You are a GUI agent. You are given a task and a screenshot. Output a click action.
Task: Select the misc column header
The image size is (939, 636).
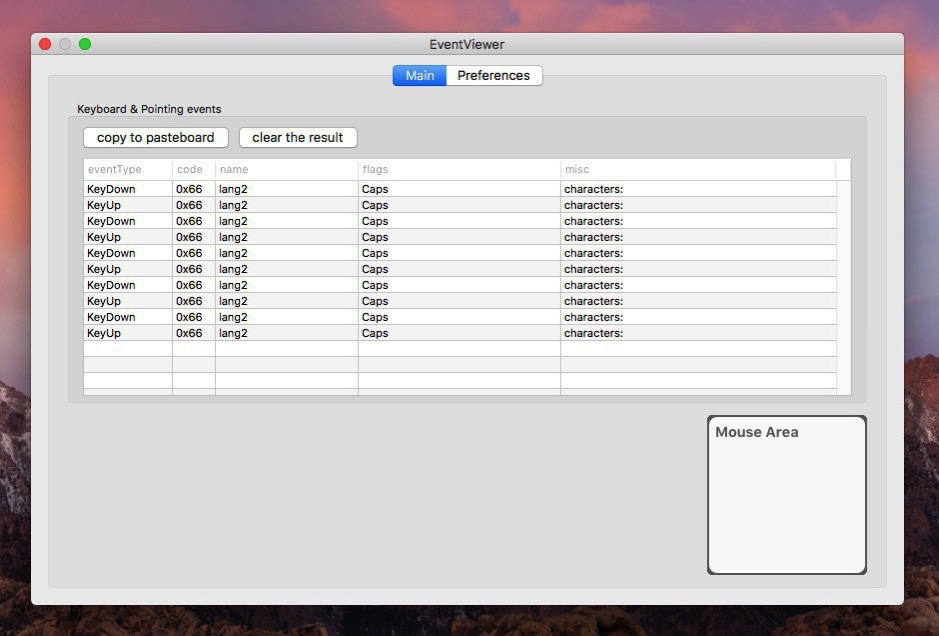[577, 170]
